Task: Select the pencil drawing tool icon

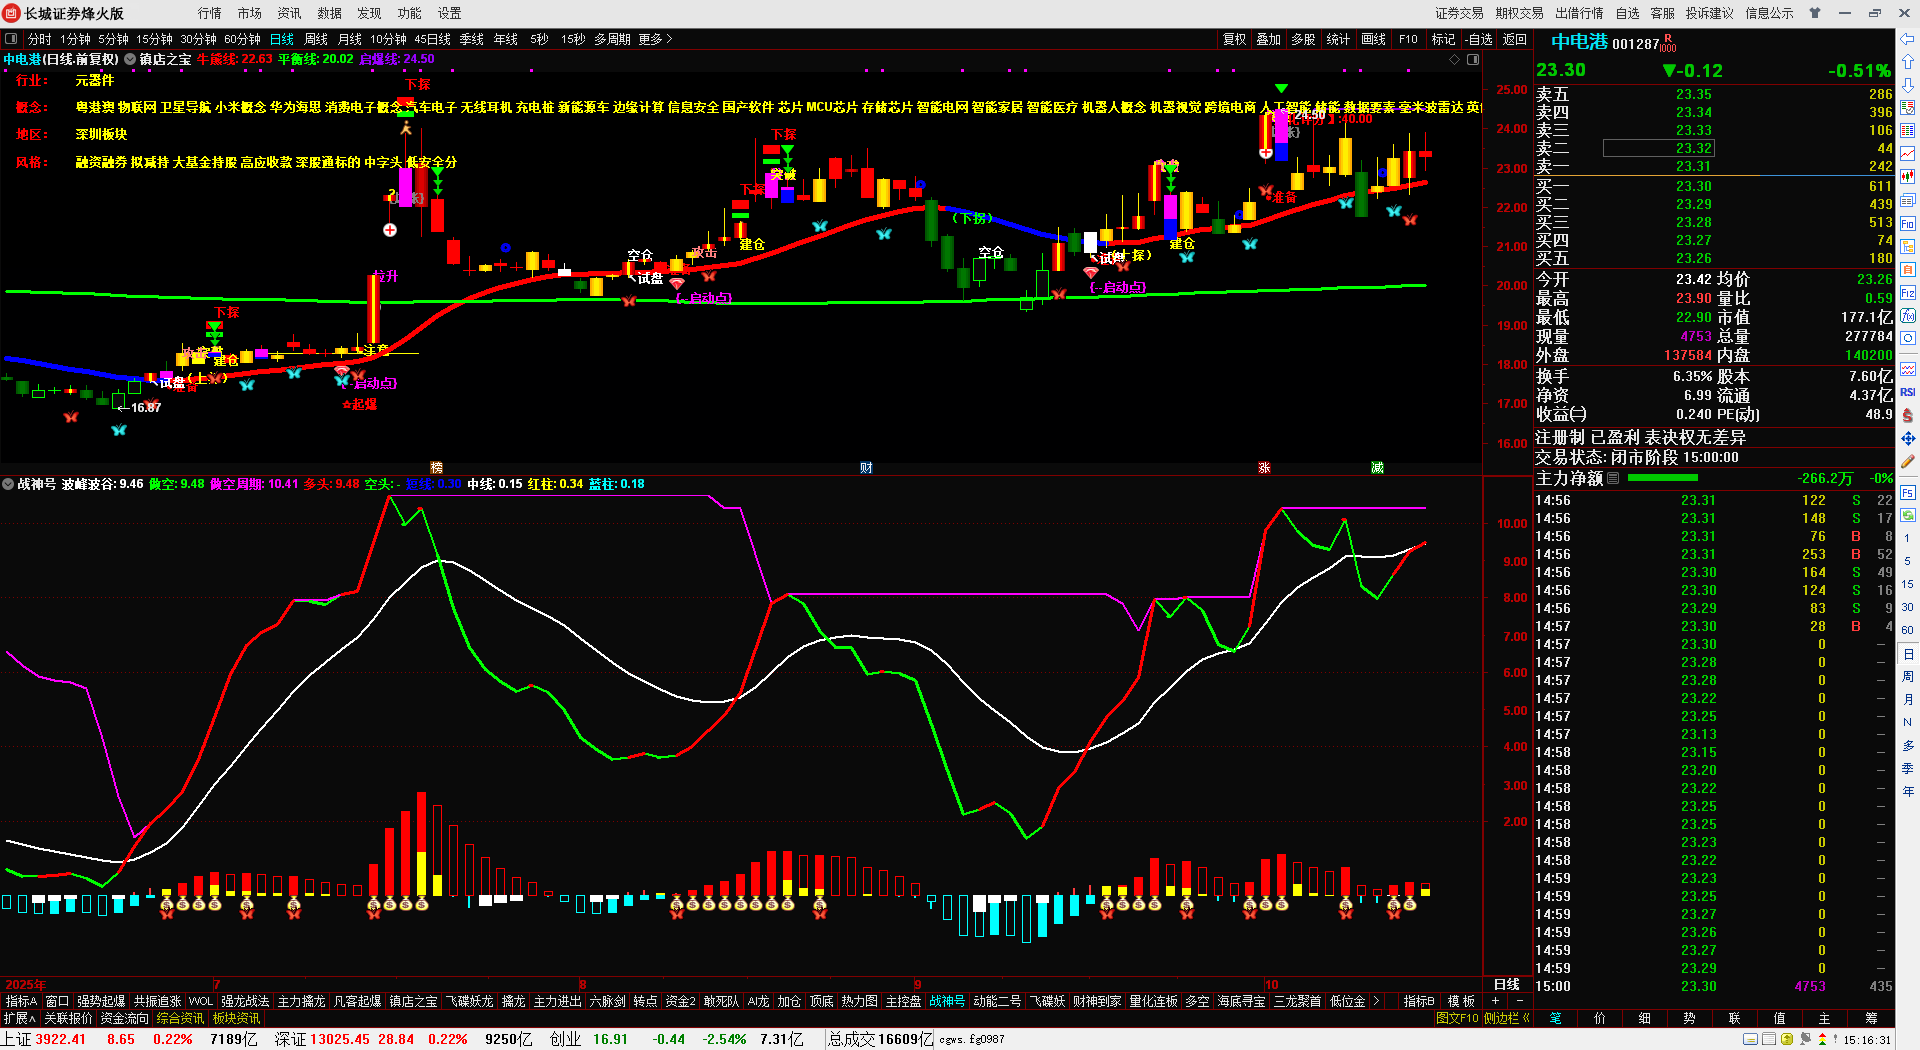Action: pyautogui.click(x=1907, y=462)
